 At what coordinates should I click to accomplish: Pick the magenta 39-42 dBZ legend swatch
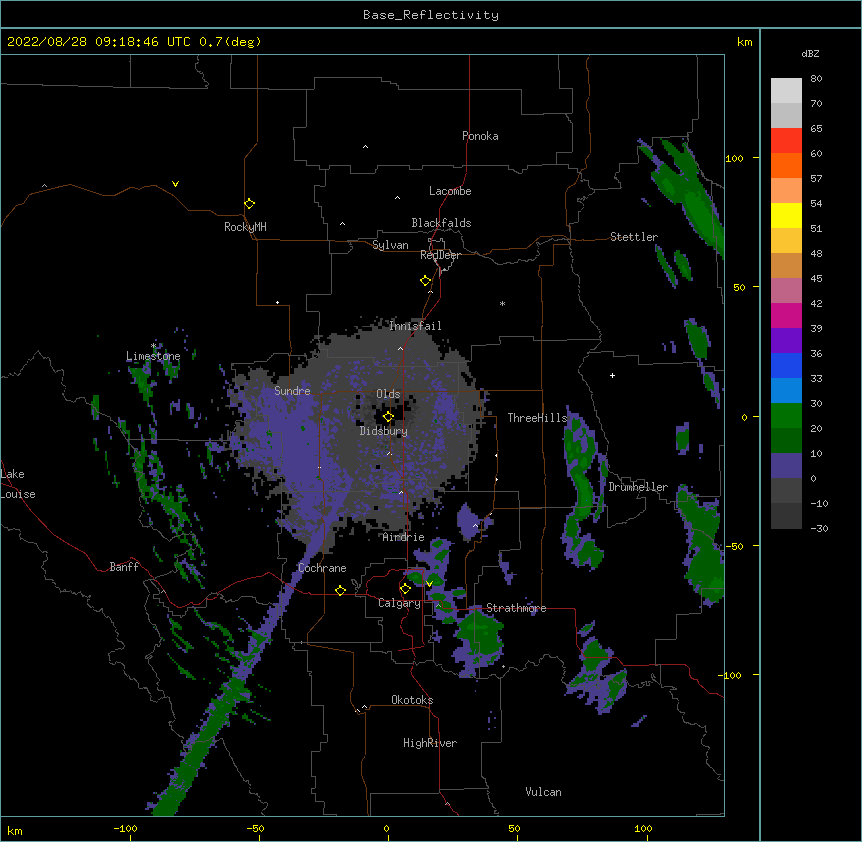pyautogui.click(x=786, y=315)
